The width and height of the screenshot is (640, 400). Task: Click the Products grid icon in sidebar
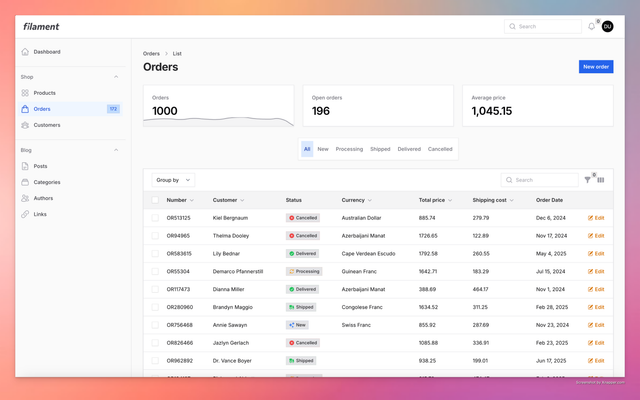[25, 93]
